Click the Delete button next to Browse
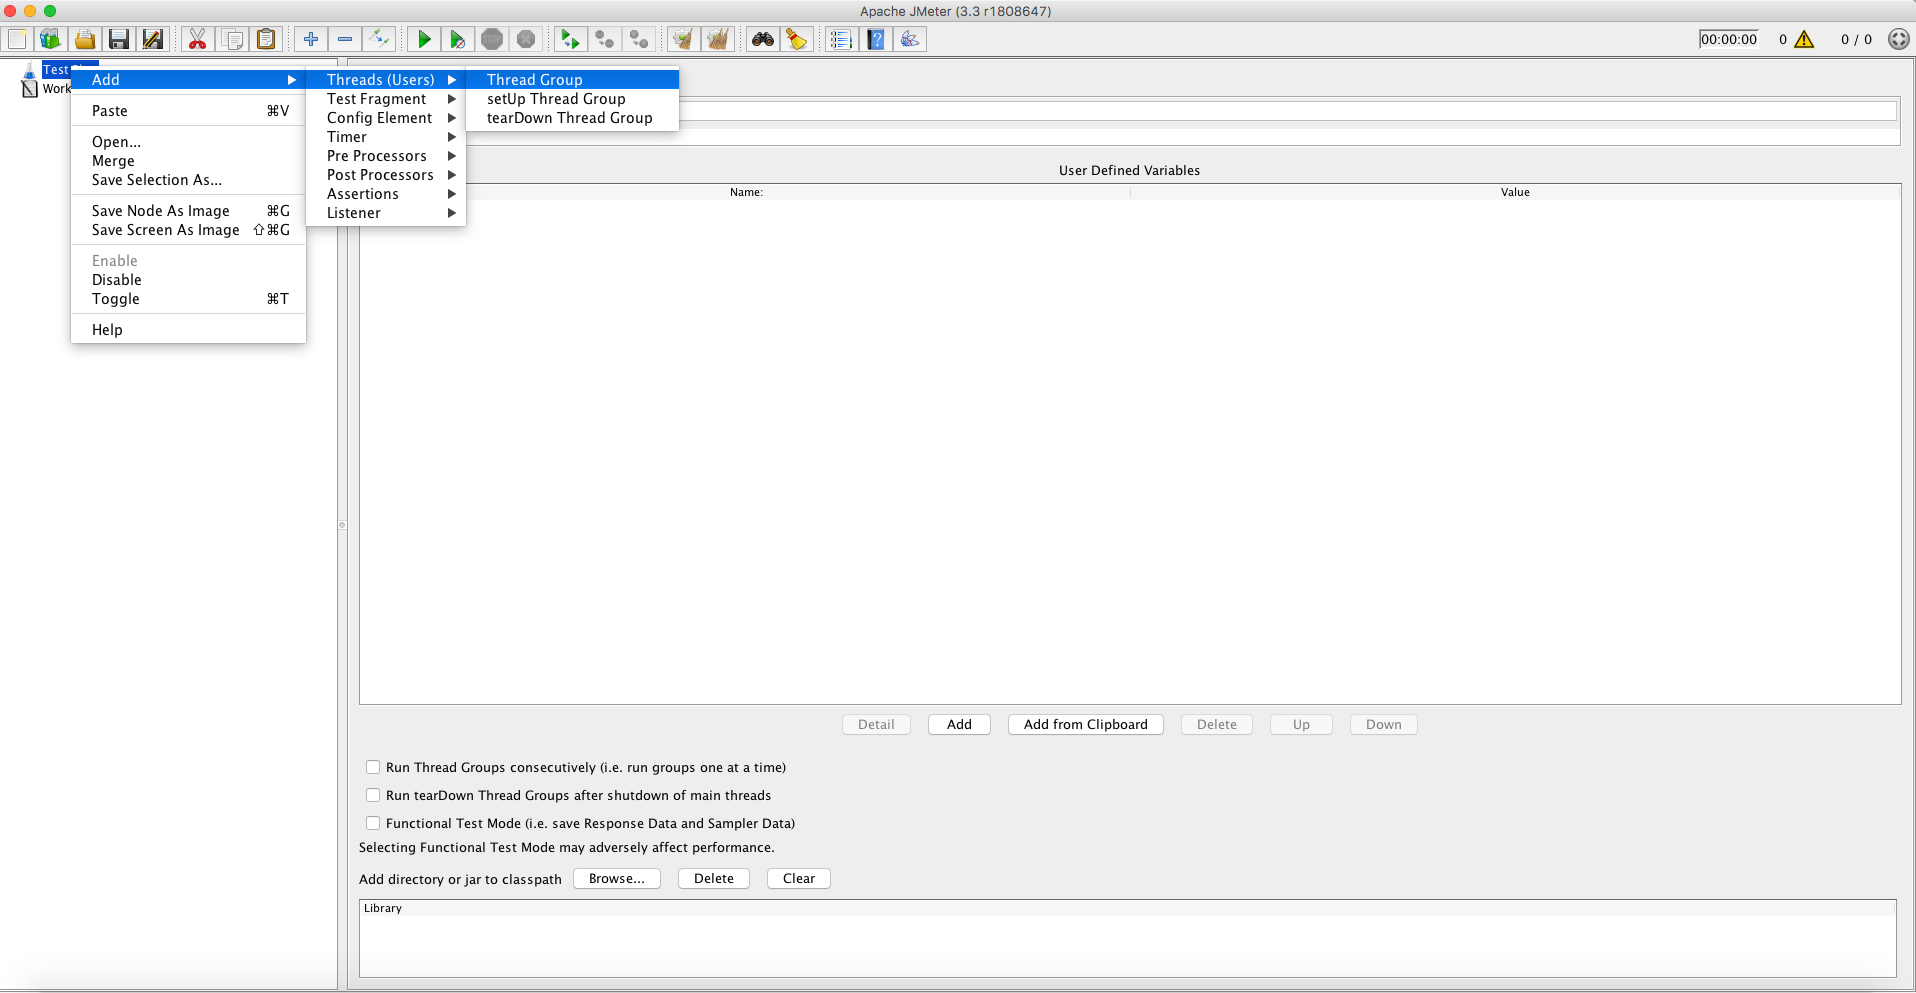Screen dimensions: 1916x993 [714, 878]
